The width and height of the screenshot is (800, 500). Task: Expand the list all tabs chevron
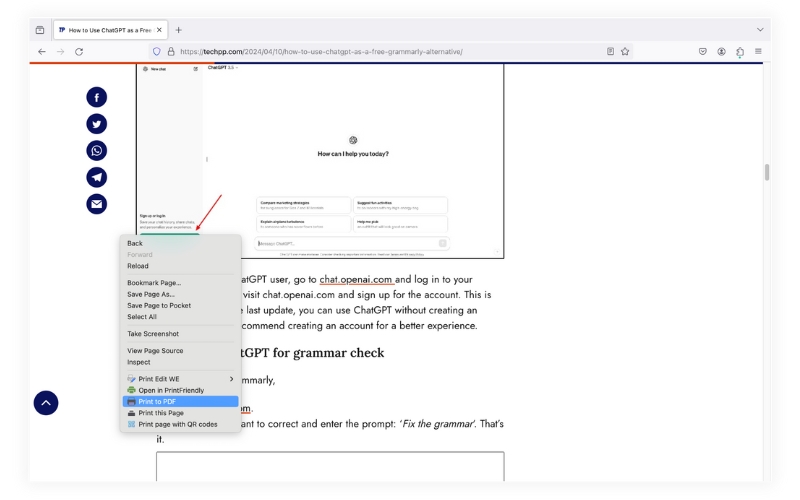760,30
